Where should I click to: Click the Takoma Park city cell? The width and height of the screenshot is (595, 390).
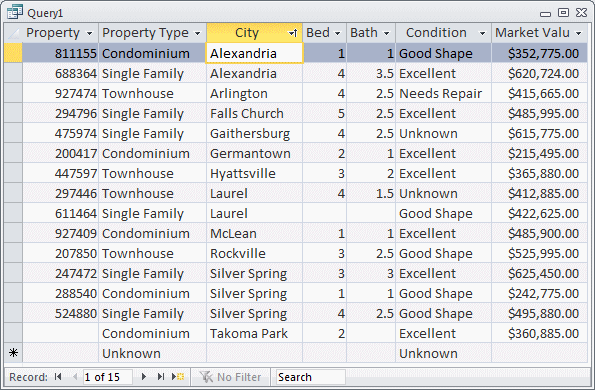pos(254,333)
